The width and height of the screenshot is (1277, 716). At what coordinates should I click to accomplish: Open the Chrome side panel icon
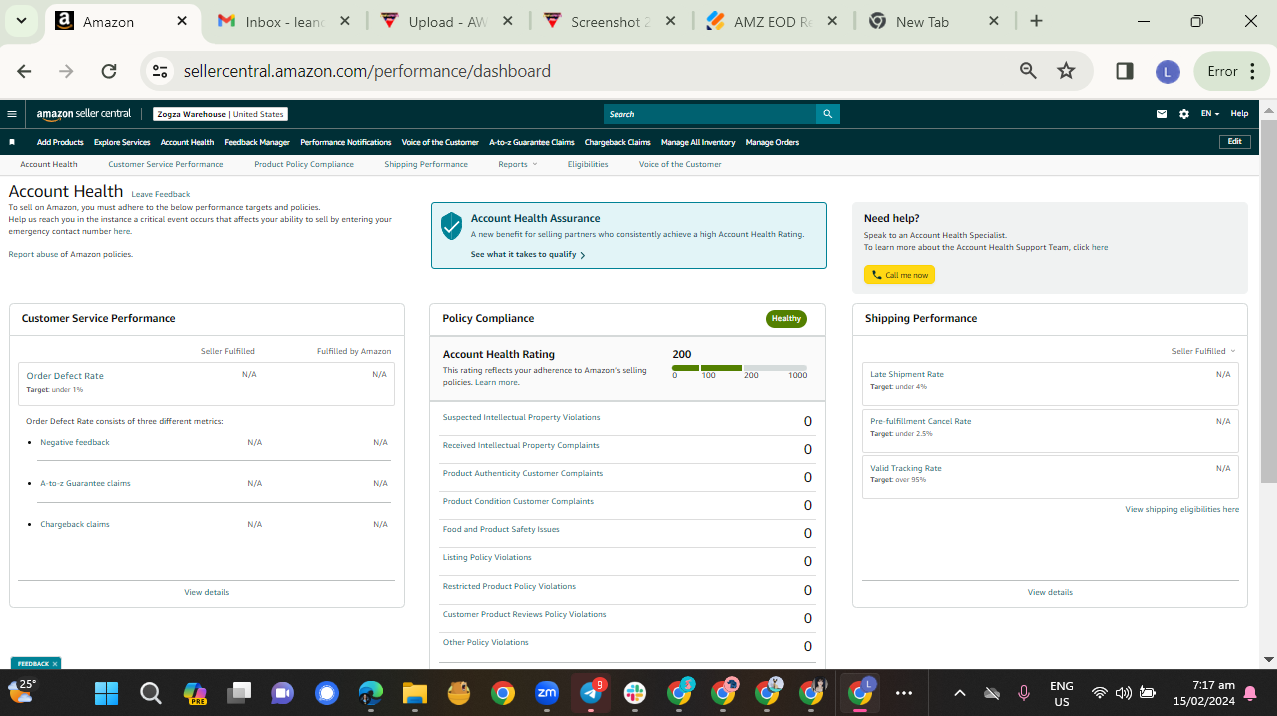click(1124, 71)
